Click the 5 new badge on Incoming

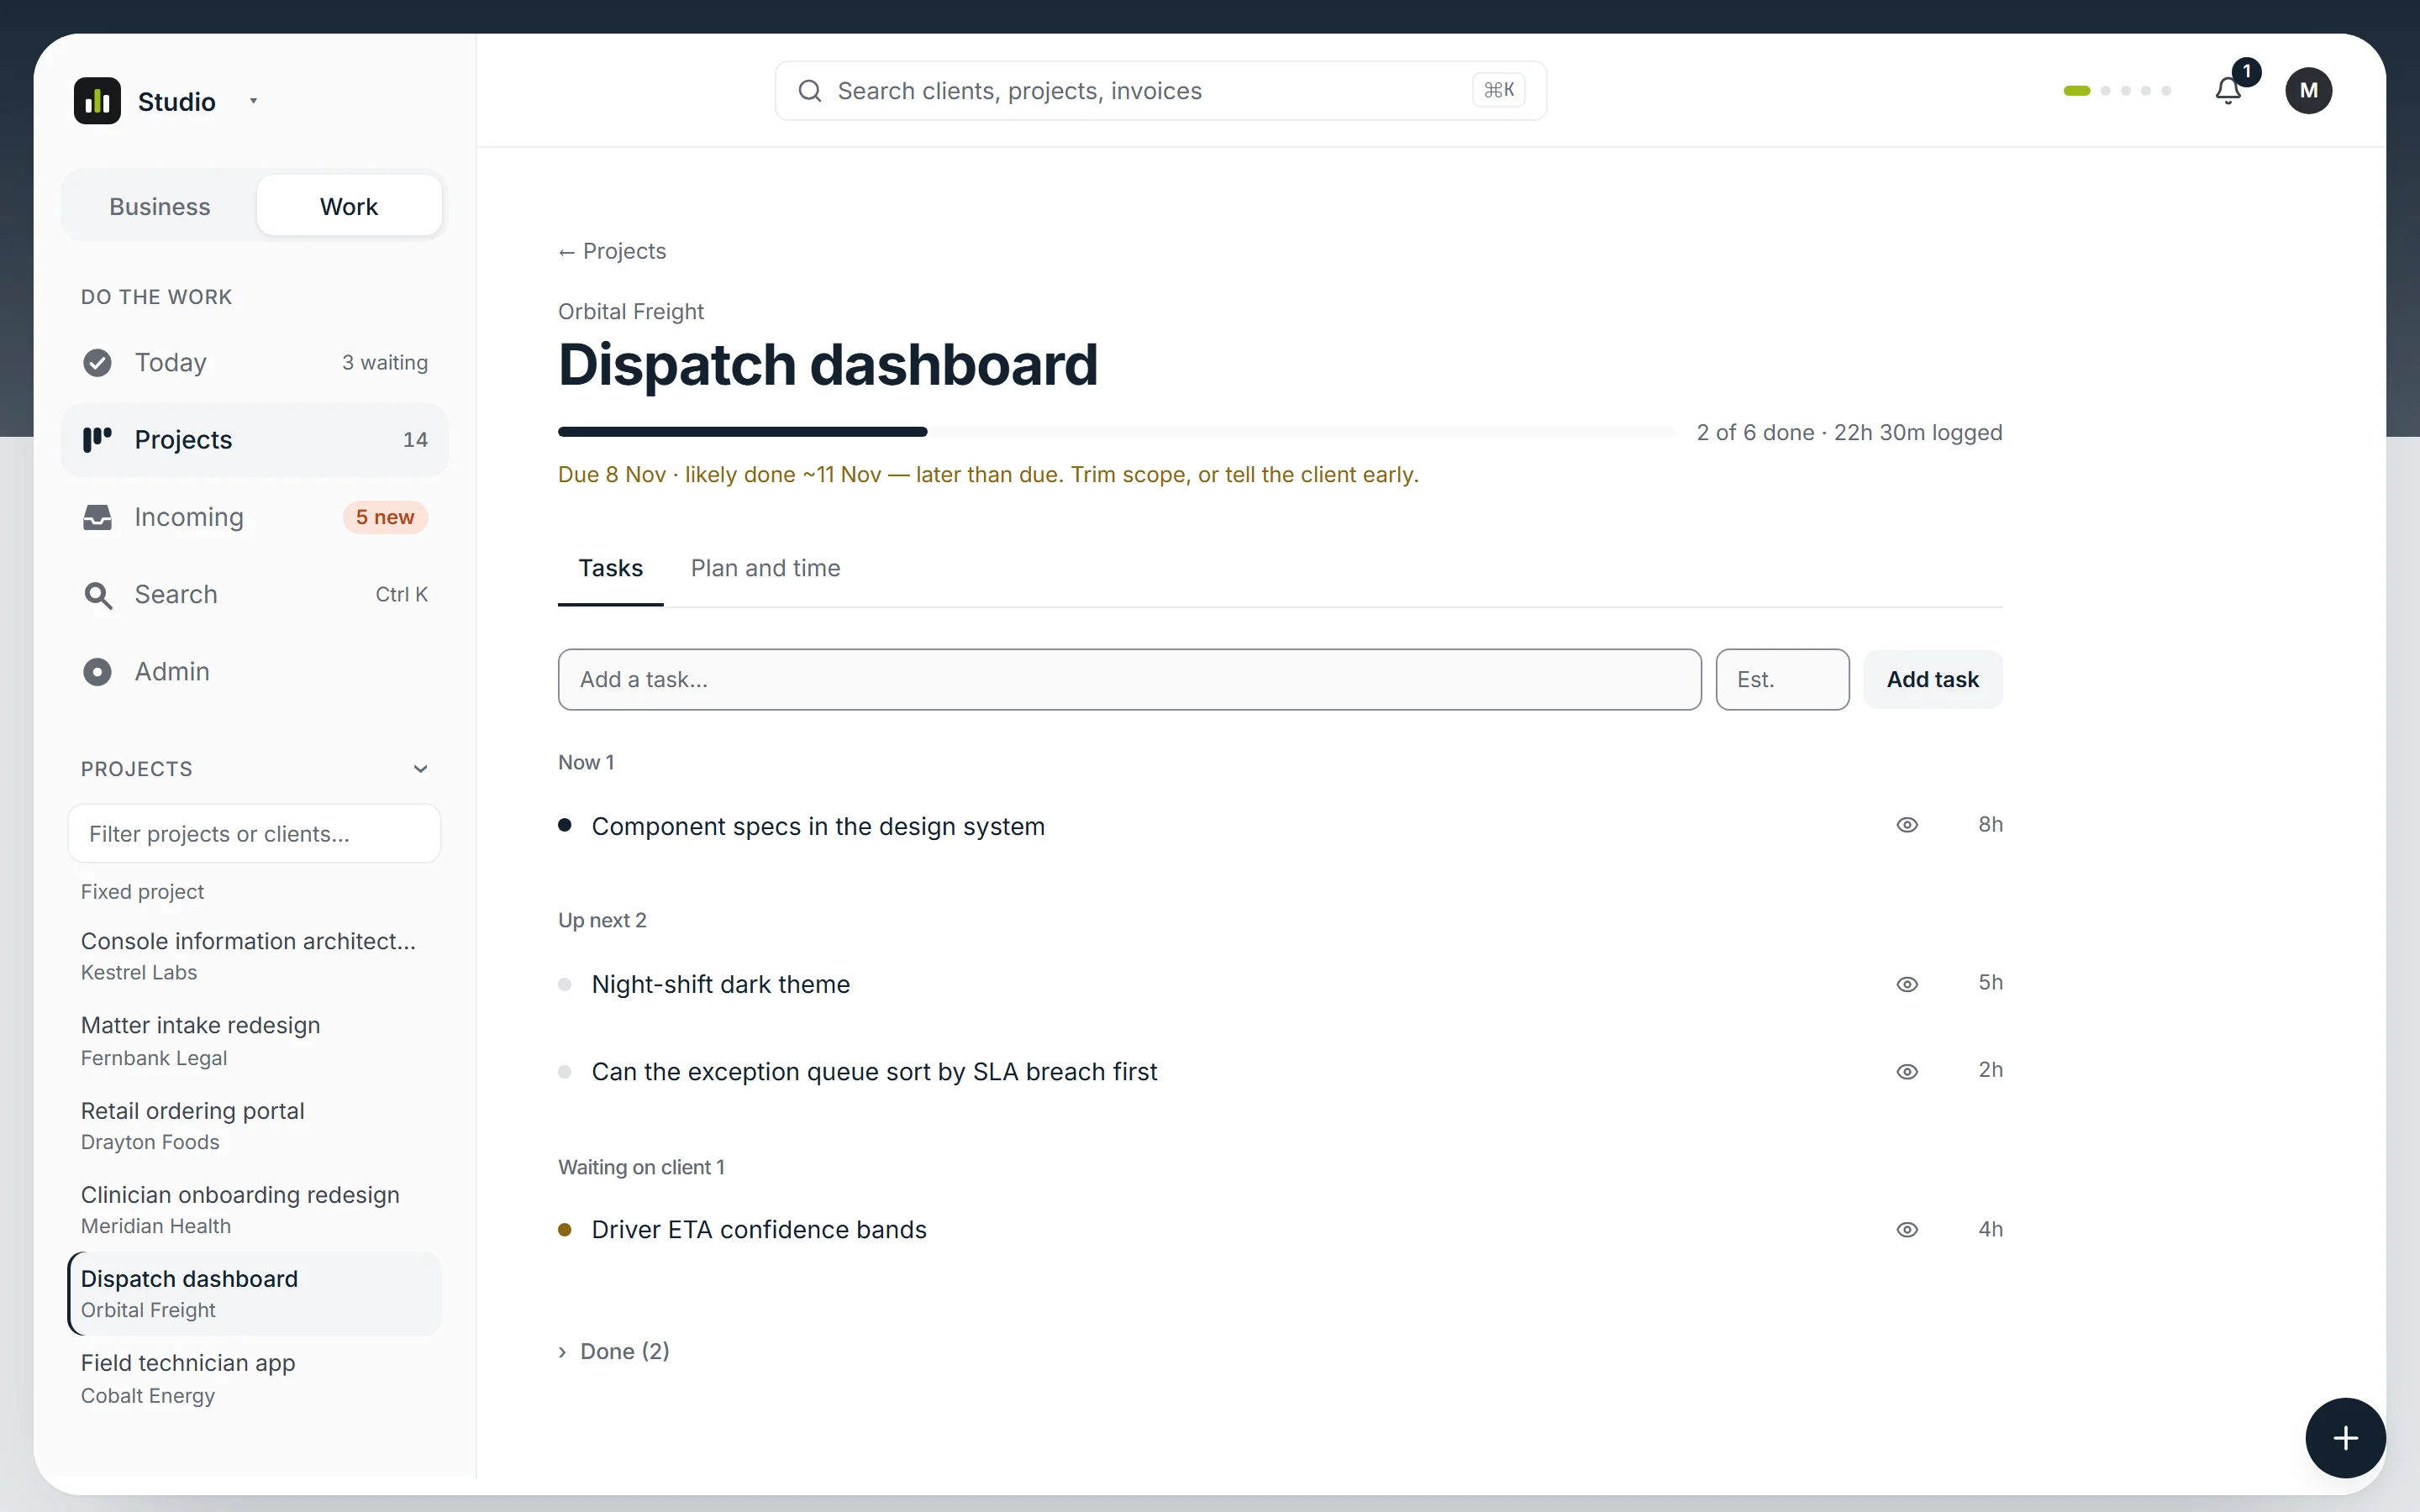[x=385, y=517]
